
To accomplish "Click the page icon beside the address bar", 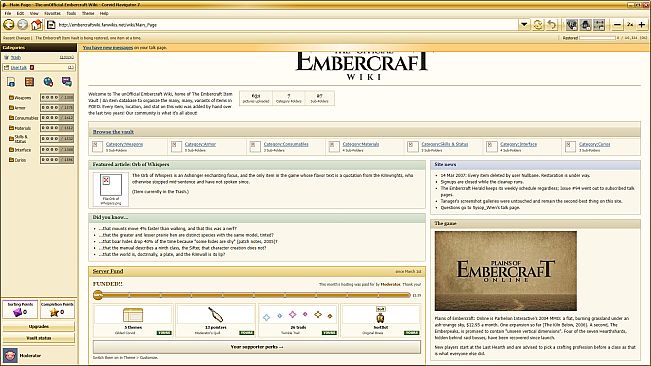I will (x=51, y=25).
